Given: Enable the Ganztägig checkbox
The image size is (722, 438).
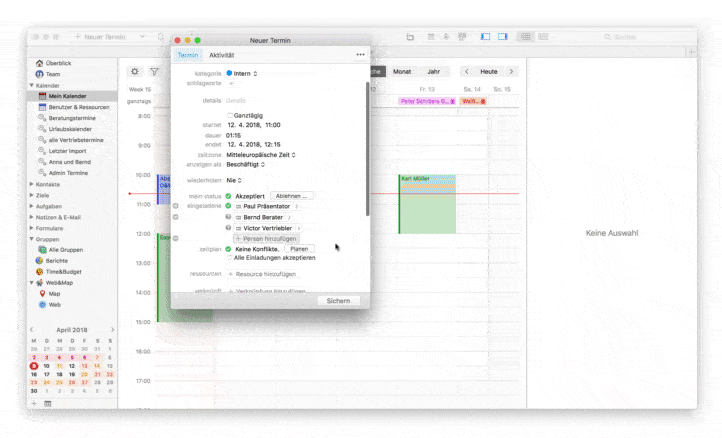Looking at the screenshot, I should tap(230, 115).
